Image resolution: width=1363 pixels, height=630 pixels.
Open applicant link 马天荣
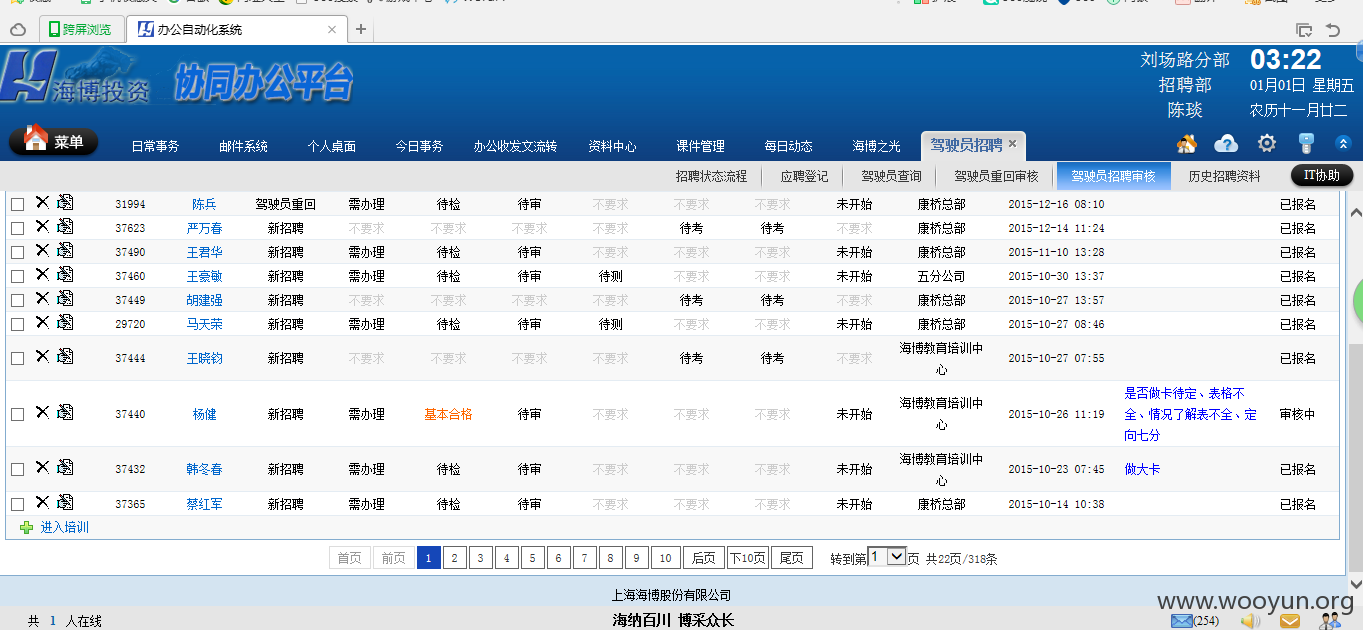pos(204,324)
